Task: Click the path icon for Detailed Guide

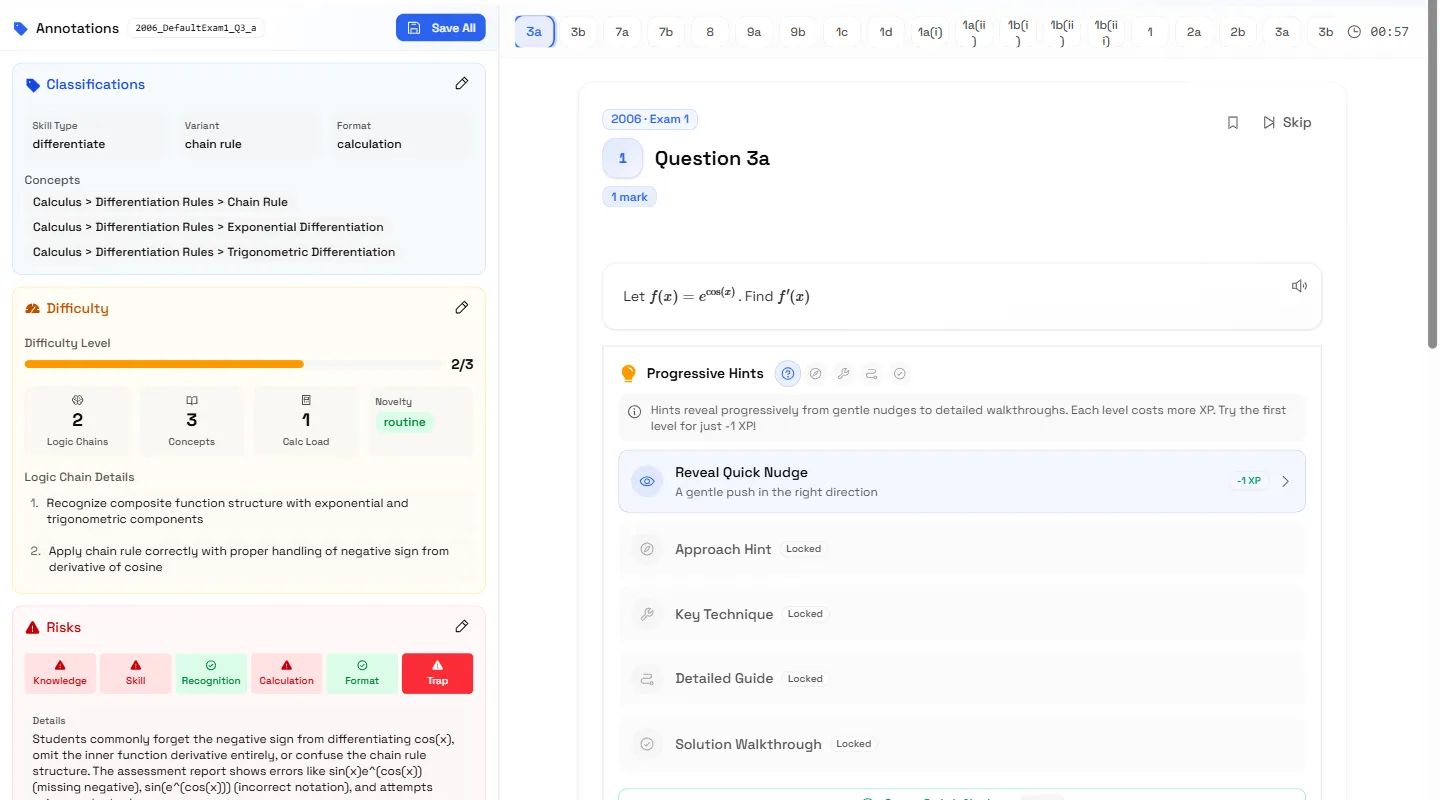Action: 871,373
